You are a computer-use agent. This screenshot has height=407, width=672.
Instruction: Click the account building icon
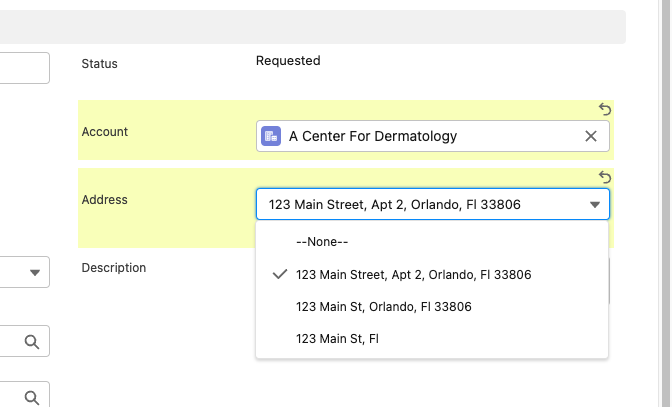(x=271, y=136)
